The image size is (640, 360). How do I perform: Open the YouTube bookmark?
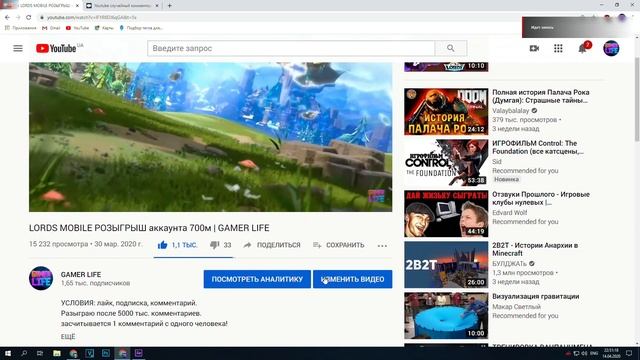point(77,28)
